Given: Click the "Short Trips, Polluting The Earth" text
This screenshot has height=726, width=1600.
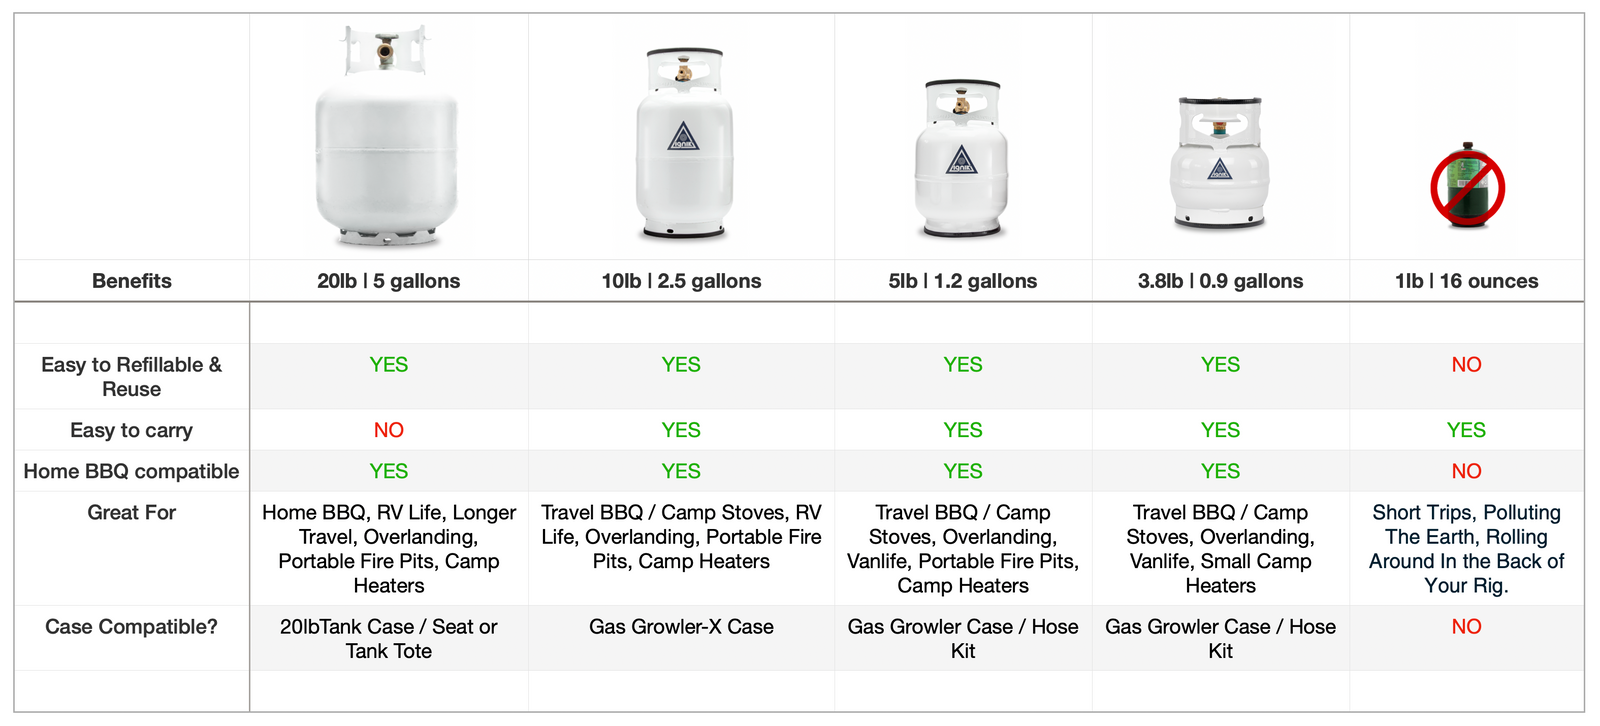Looking at the screenshot, I should coord(1466,525).
